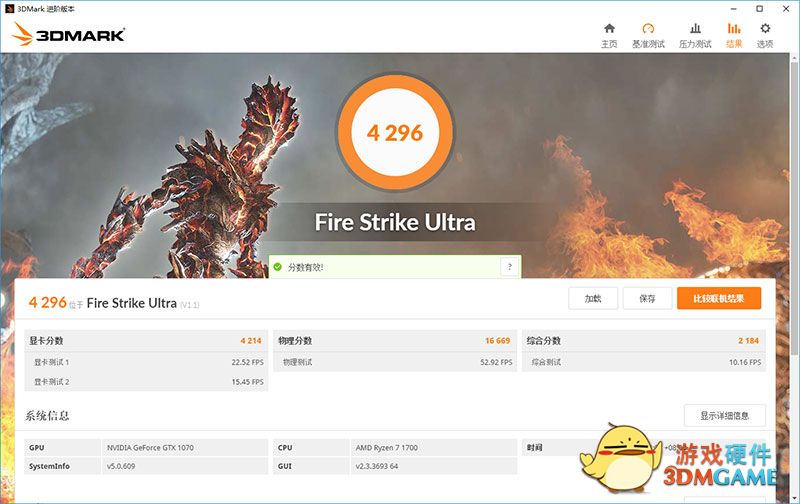
Task: Open the Home (主页) icon
Action: [x=609, y=29]
